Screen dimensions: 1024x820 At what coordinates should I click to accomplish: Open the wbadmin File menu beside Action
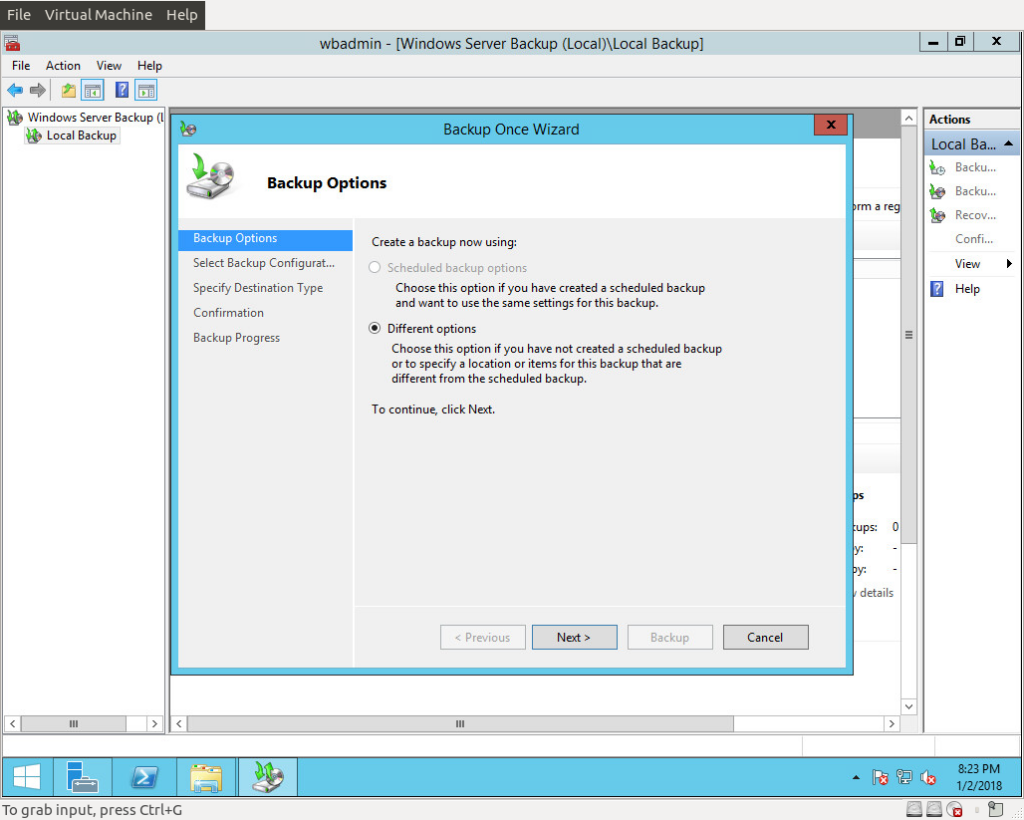pyautogui.click(x=21, y=65)
